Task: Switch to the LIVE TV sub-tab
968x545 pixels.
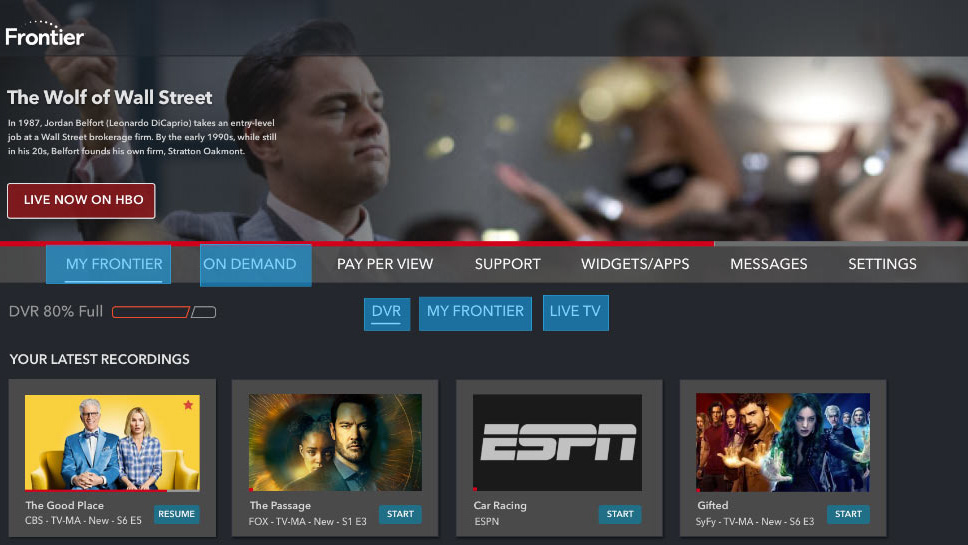Action: coord(575,312)
